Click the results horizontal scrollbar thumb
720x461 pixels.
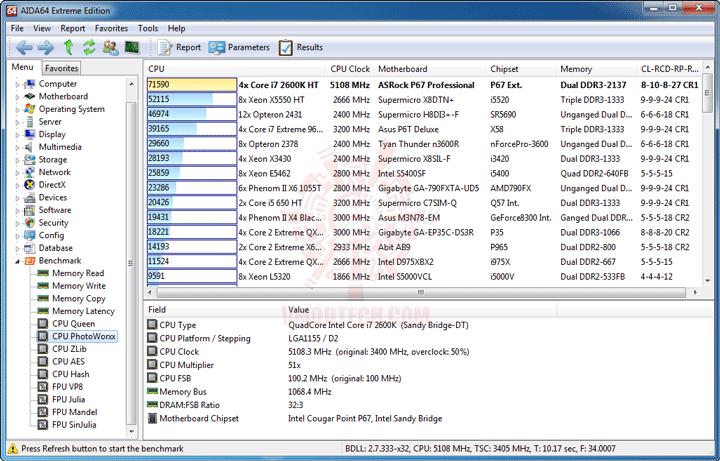click(420, 292)
